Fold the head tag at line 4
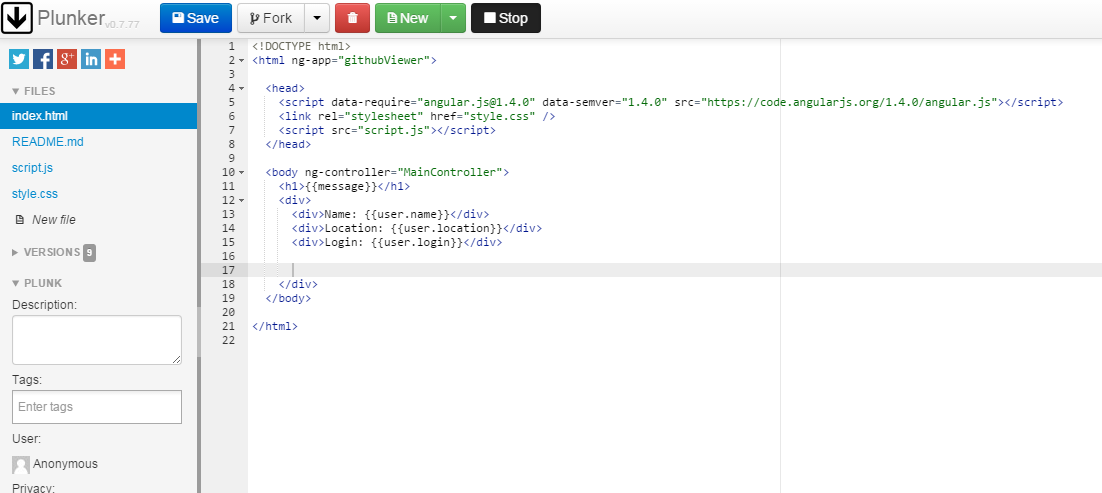 pyautogui.click(x=241, y=89)
